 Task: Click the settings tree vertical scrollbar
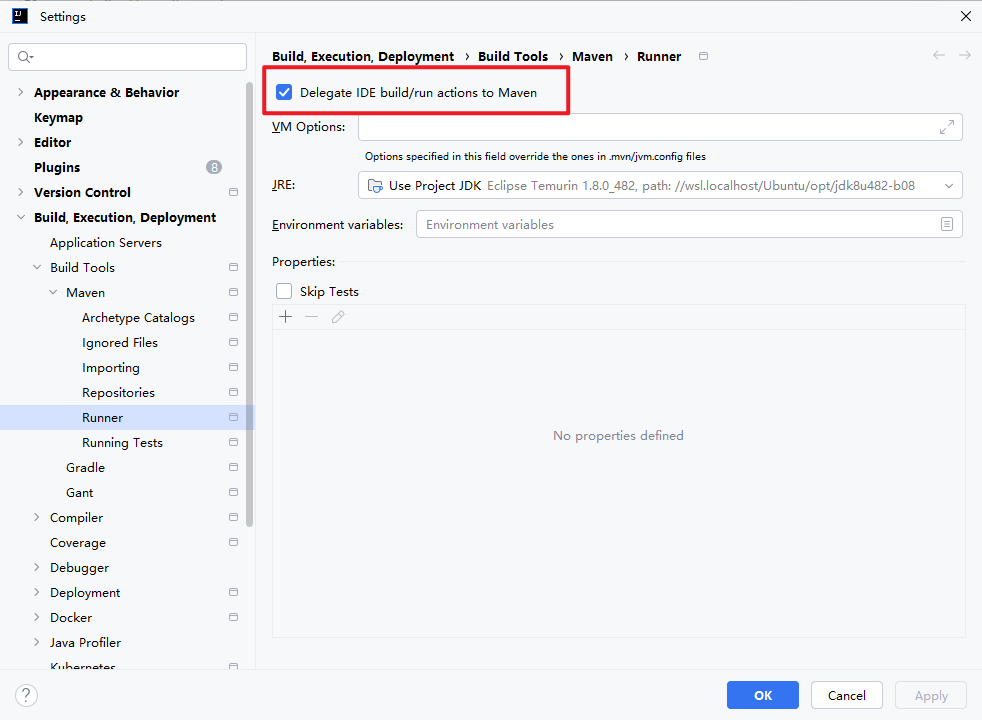pos(249,300)
